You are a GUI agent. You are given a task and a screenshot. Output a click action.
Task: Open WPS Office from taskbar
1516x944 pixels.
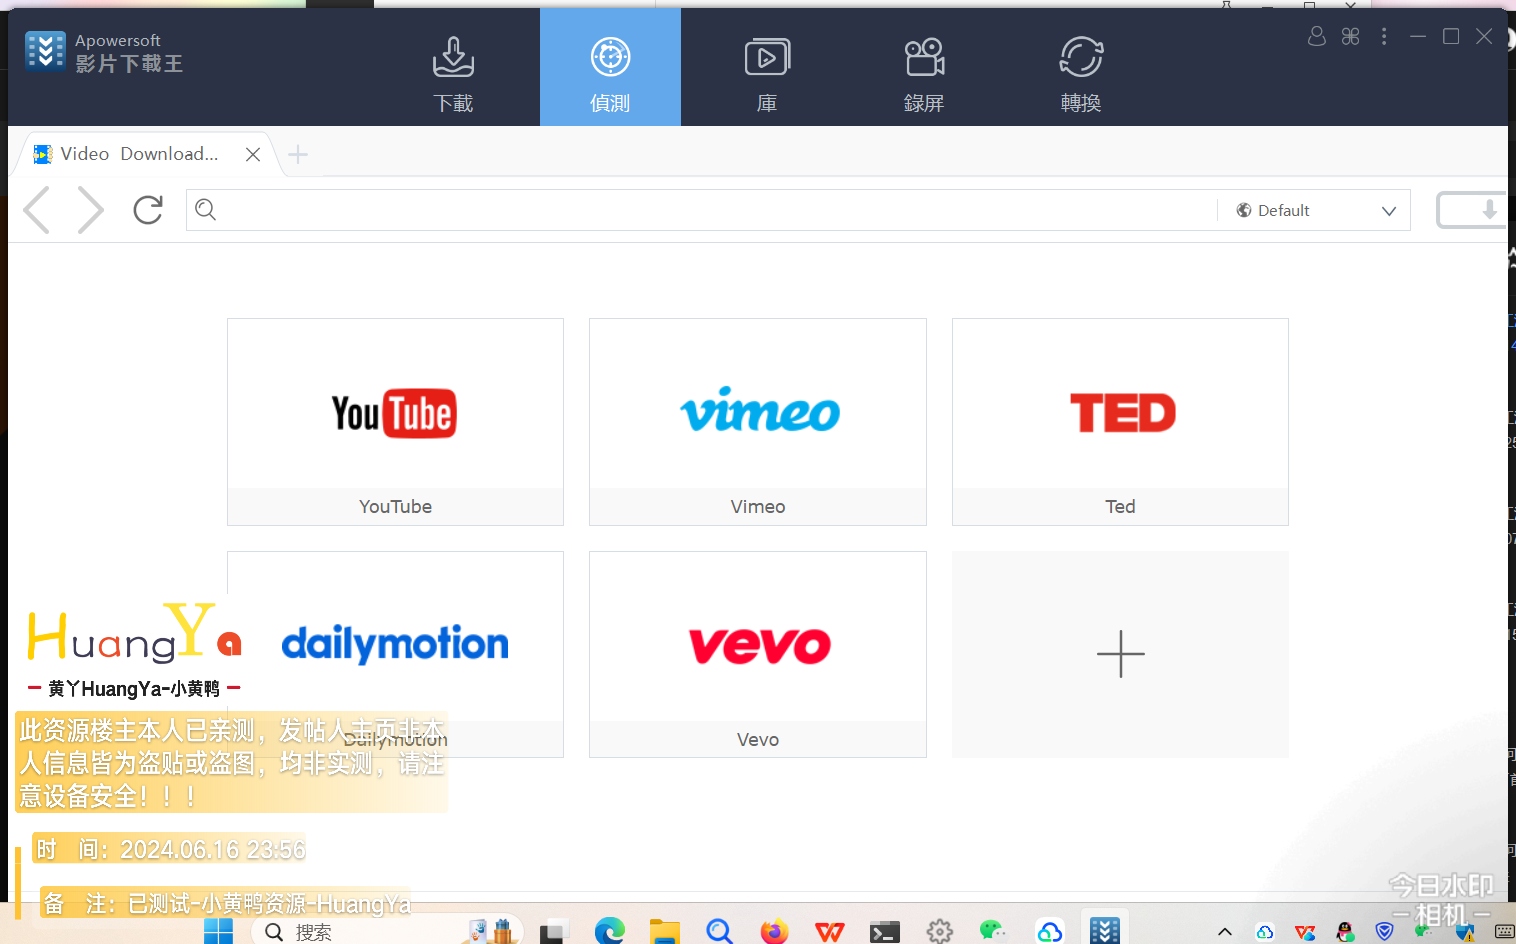829,932
